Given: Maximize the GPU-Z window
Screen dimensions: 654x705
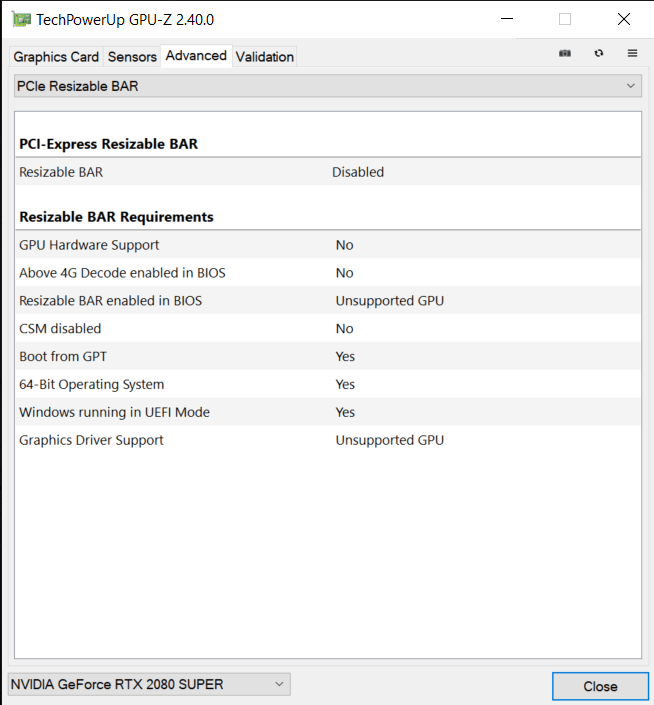Looking at the screenshot, I should 565,19.
